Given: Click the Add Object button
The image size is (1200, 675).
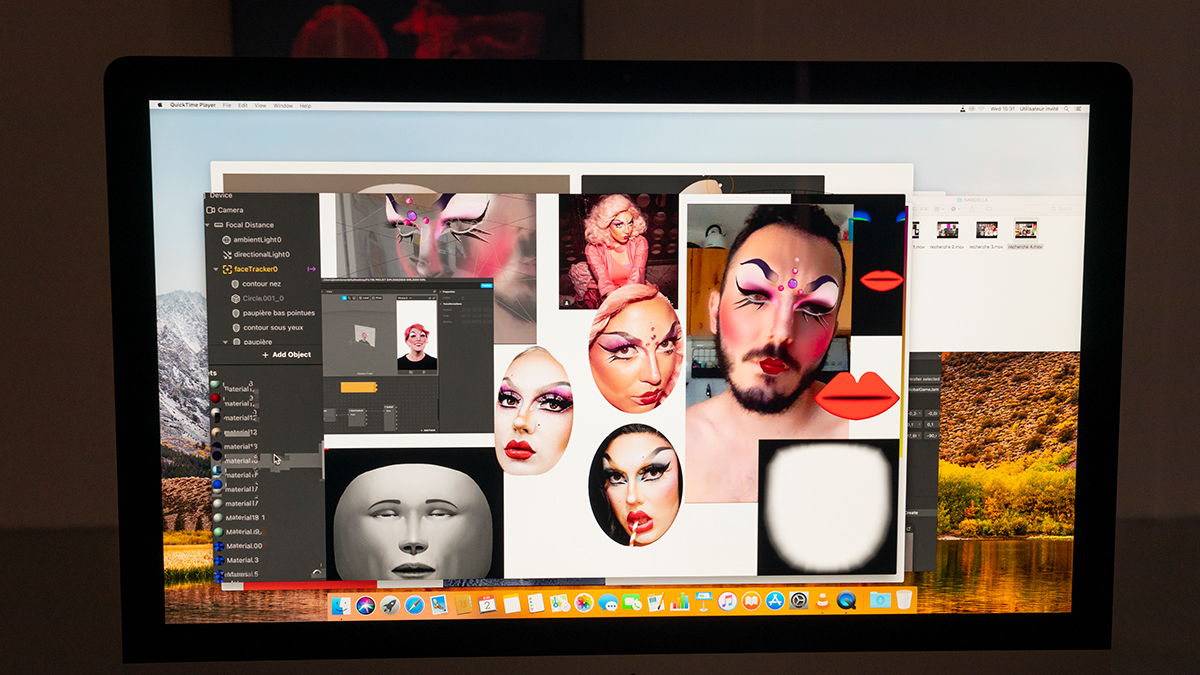Looking at the screenshot, I should (286, 355).
